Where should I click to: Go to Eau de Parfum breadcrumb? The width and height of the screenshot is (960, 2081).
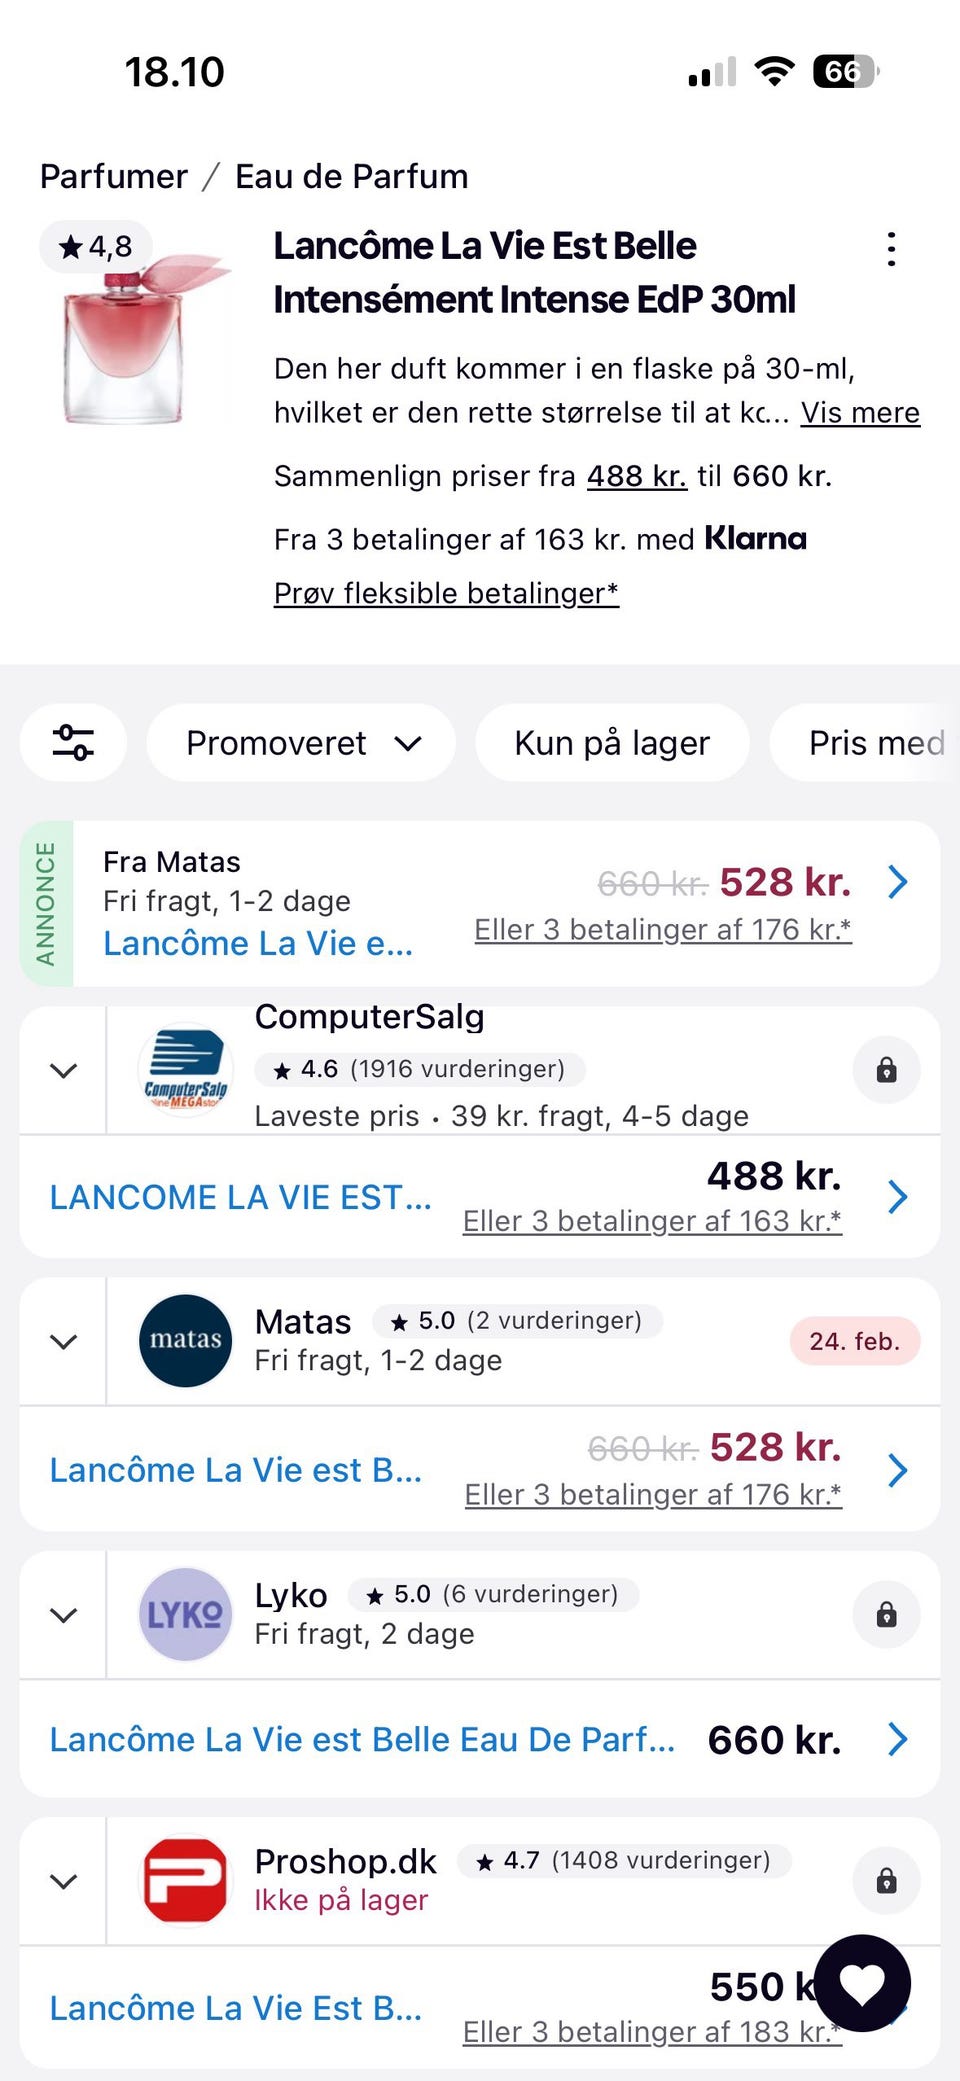351,176
